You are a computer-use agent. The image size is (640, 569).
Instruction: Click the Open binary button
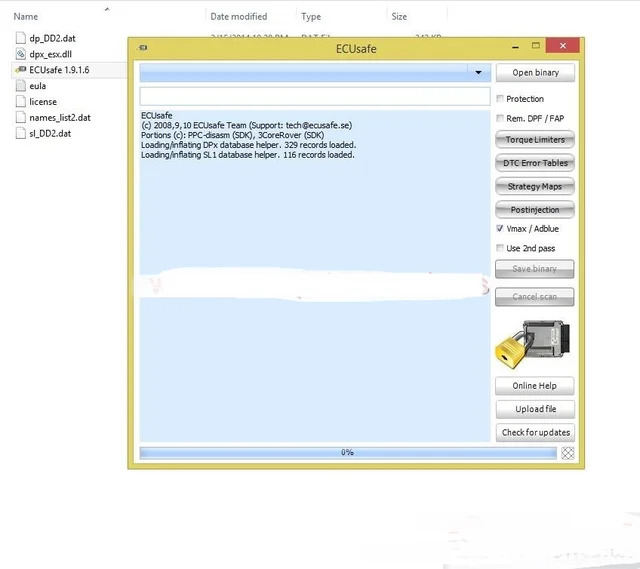[535, 73]
